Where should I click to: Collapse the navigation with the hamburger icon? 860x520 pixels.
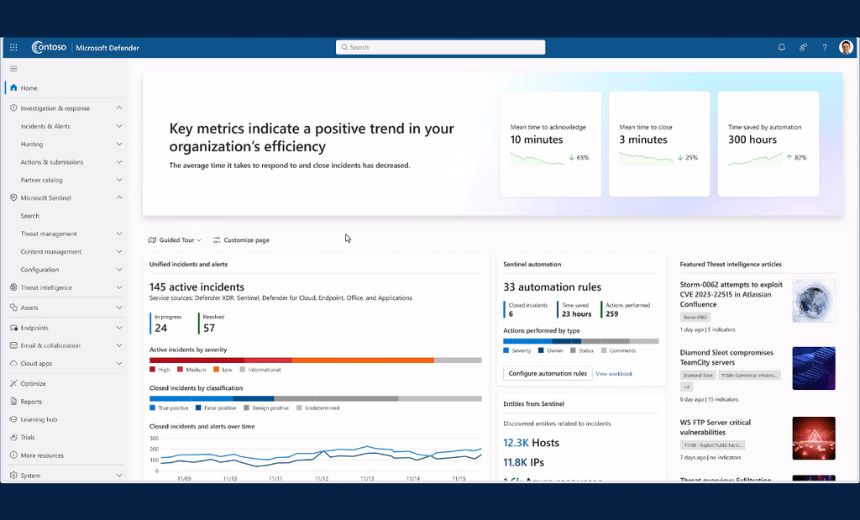click(x=14, y=69)
